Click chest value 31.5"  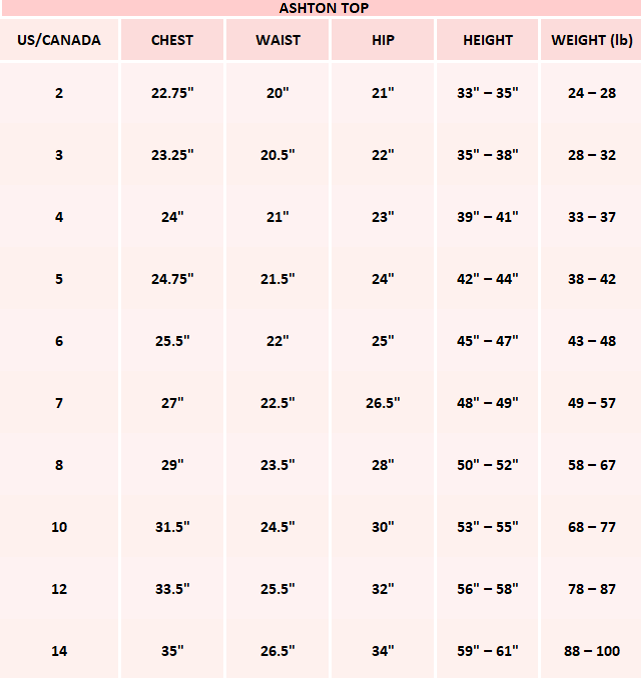tap(172, 527)
